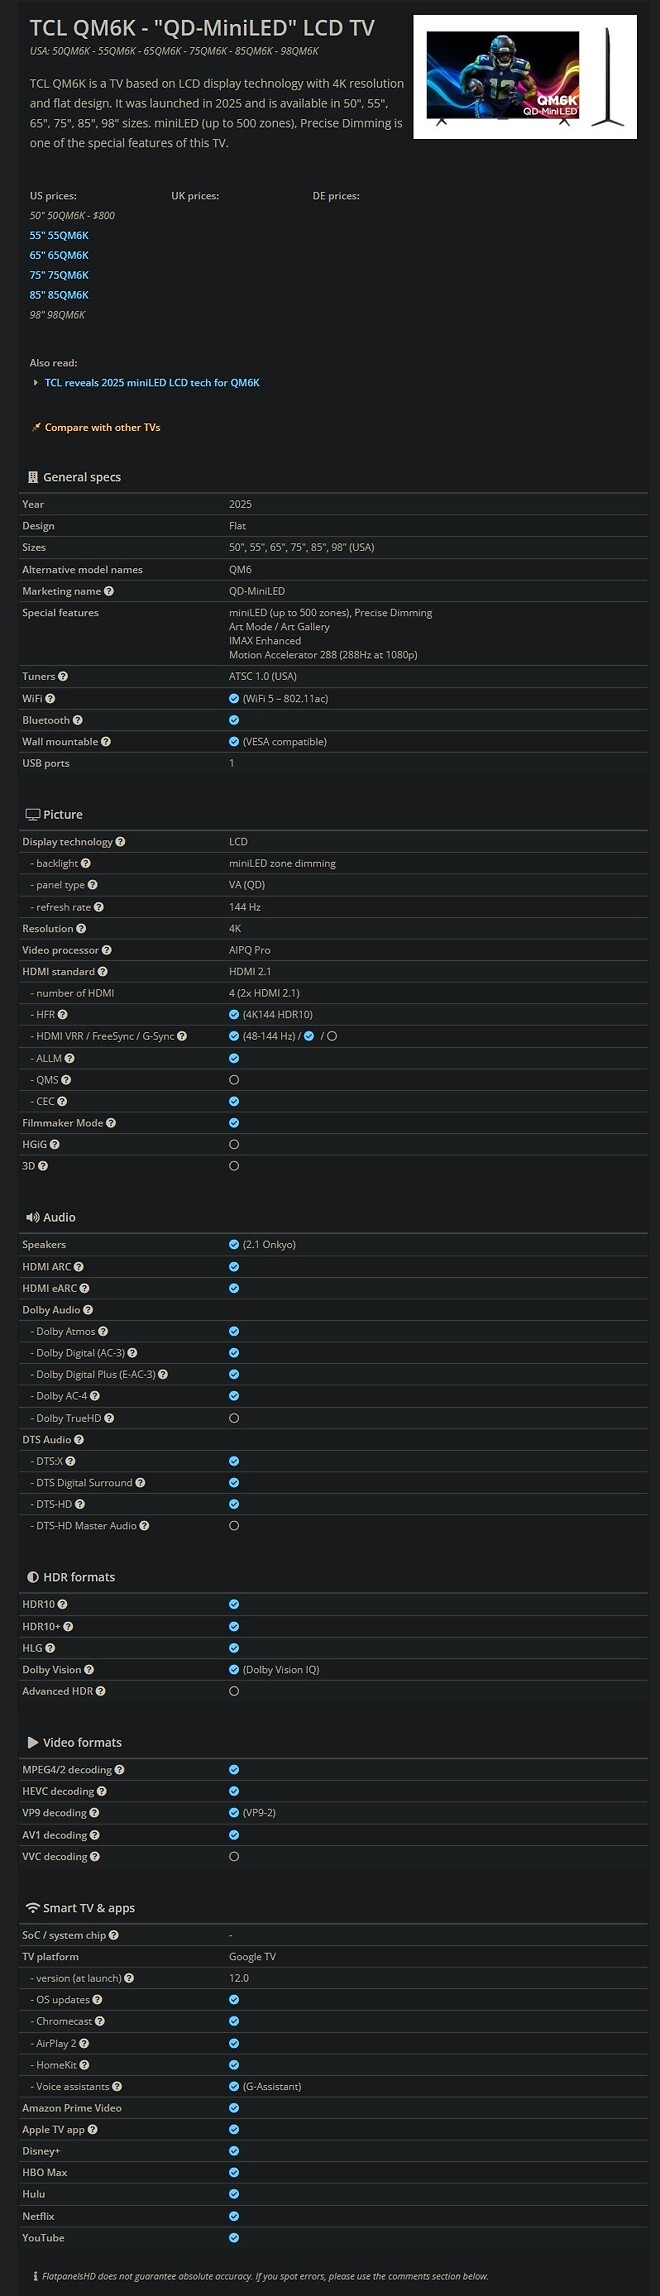Click the help icon next to Marketing name
Screen dimensions: 660x2296
pos(109,591)
